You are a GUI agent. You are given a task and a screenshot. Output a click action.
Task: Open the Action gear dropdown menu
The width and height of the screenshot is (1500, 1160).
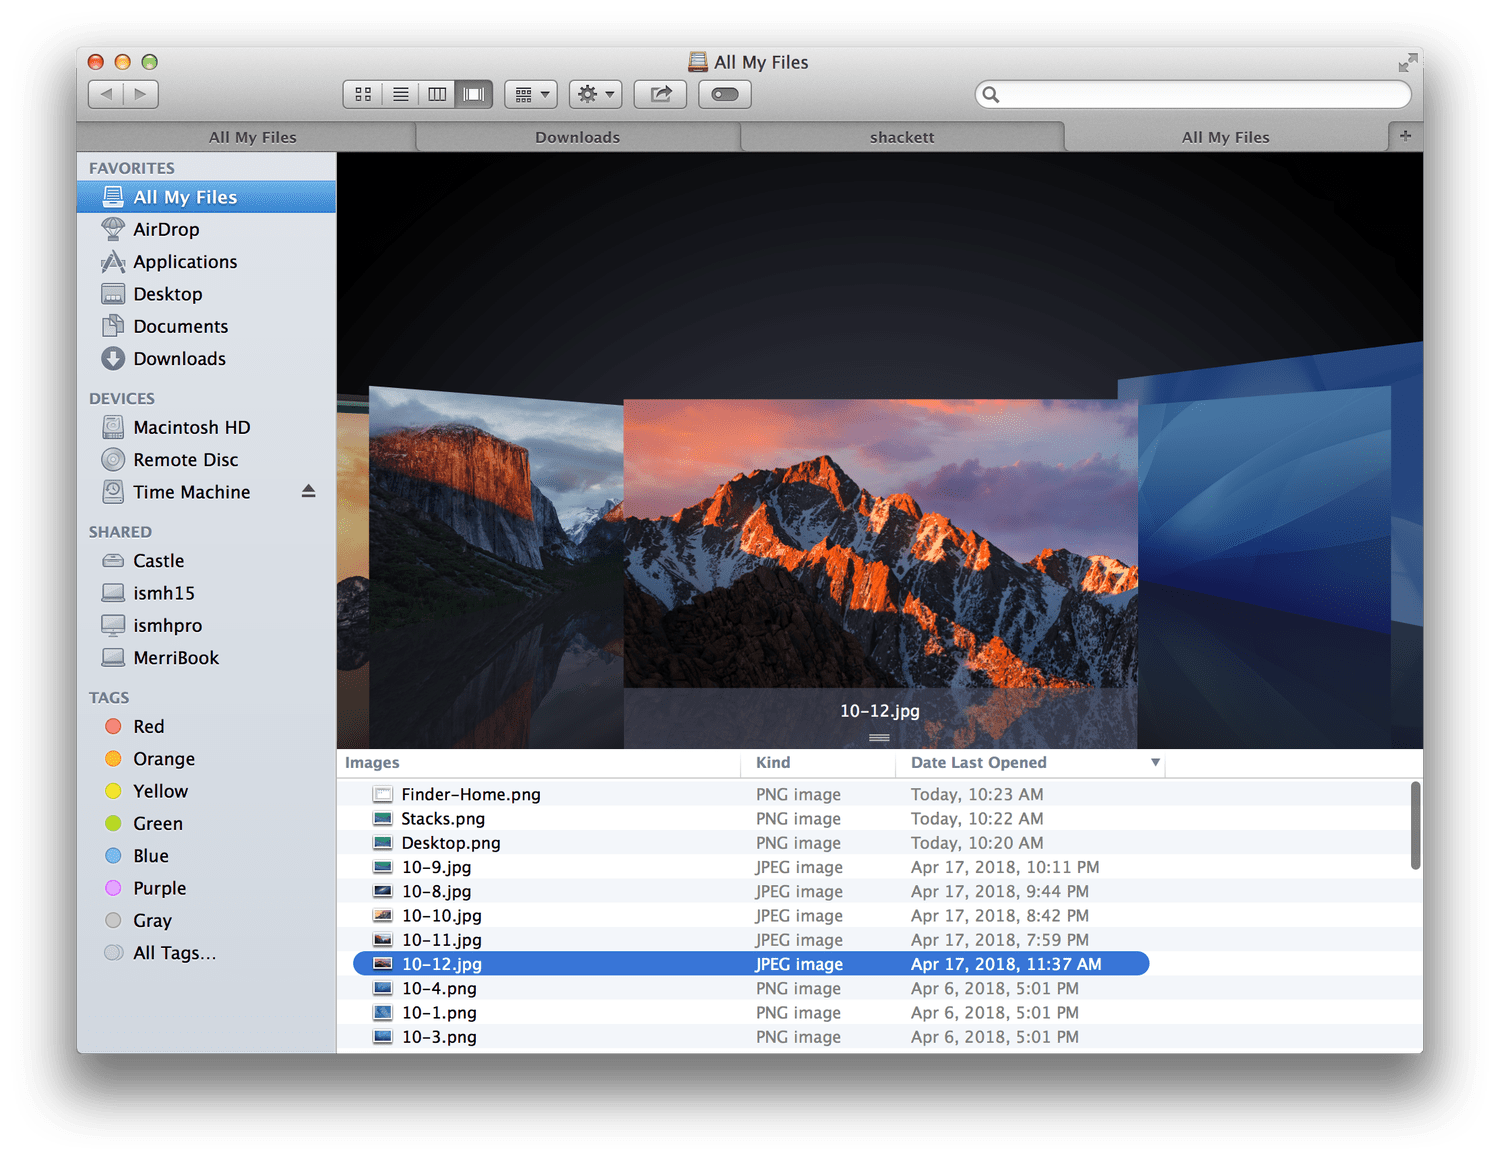point(595,94)
